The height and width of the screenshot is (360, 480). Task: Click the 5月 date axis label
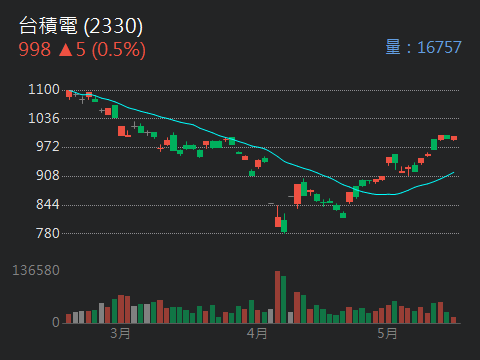[387, 333]
